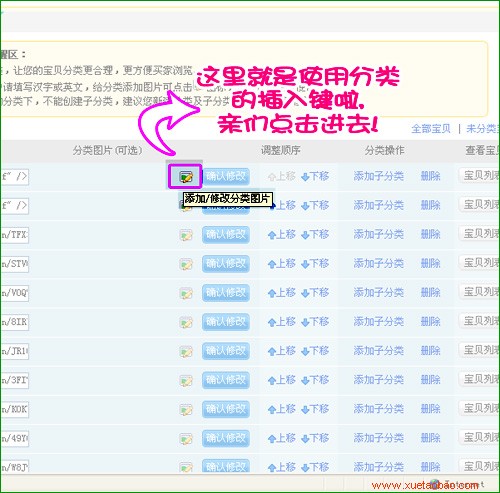Confirm changes in the STW row

226,264
